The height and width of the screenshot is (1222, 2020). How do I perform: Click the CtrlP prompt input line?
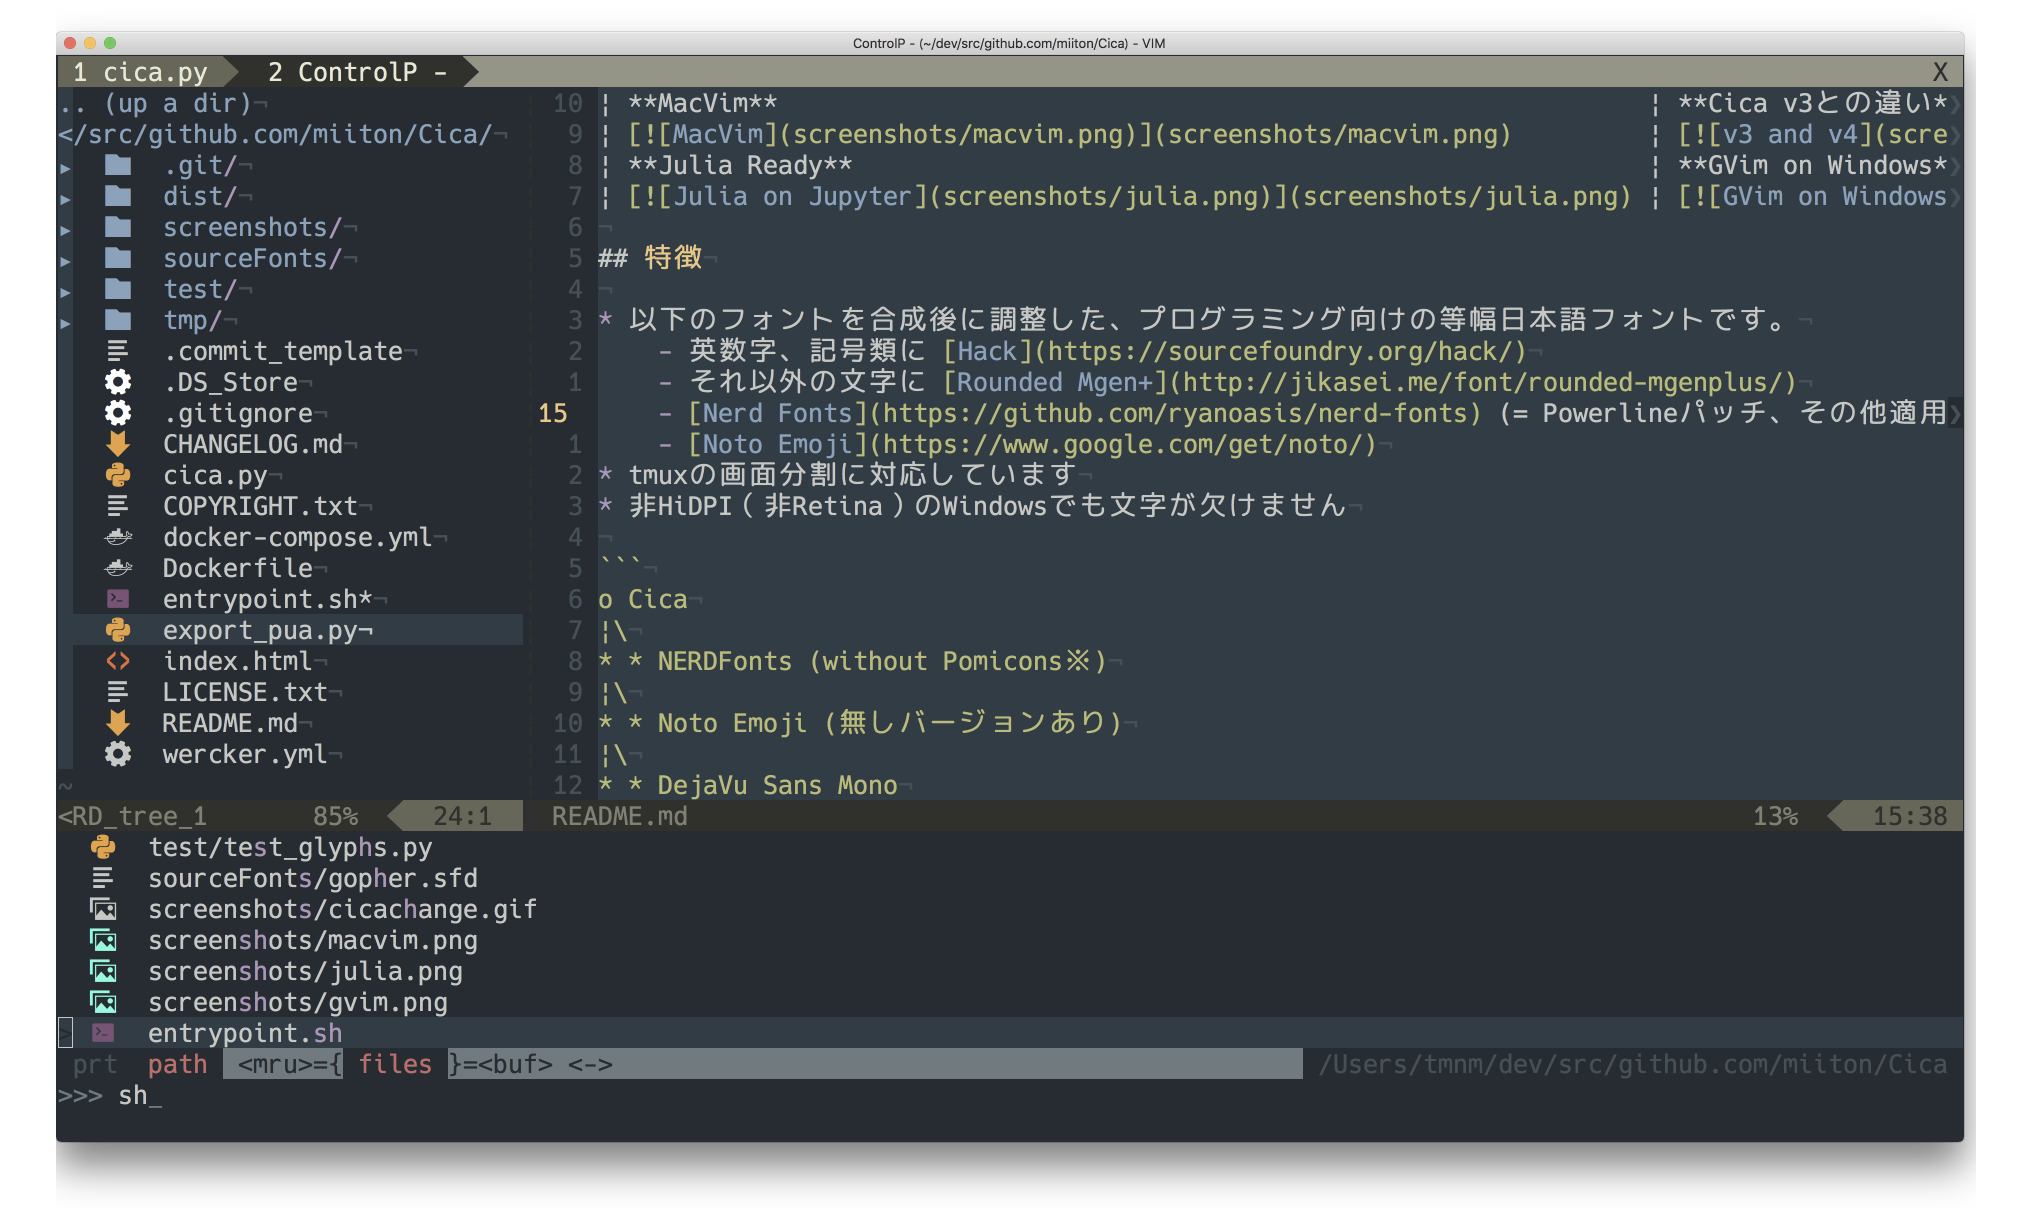point(140,1096)
